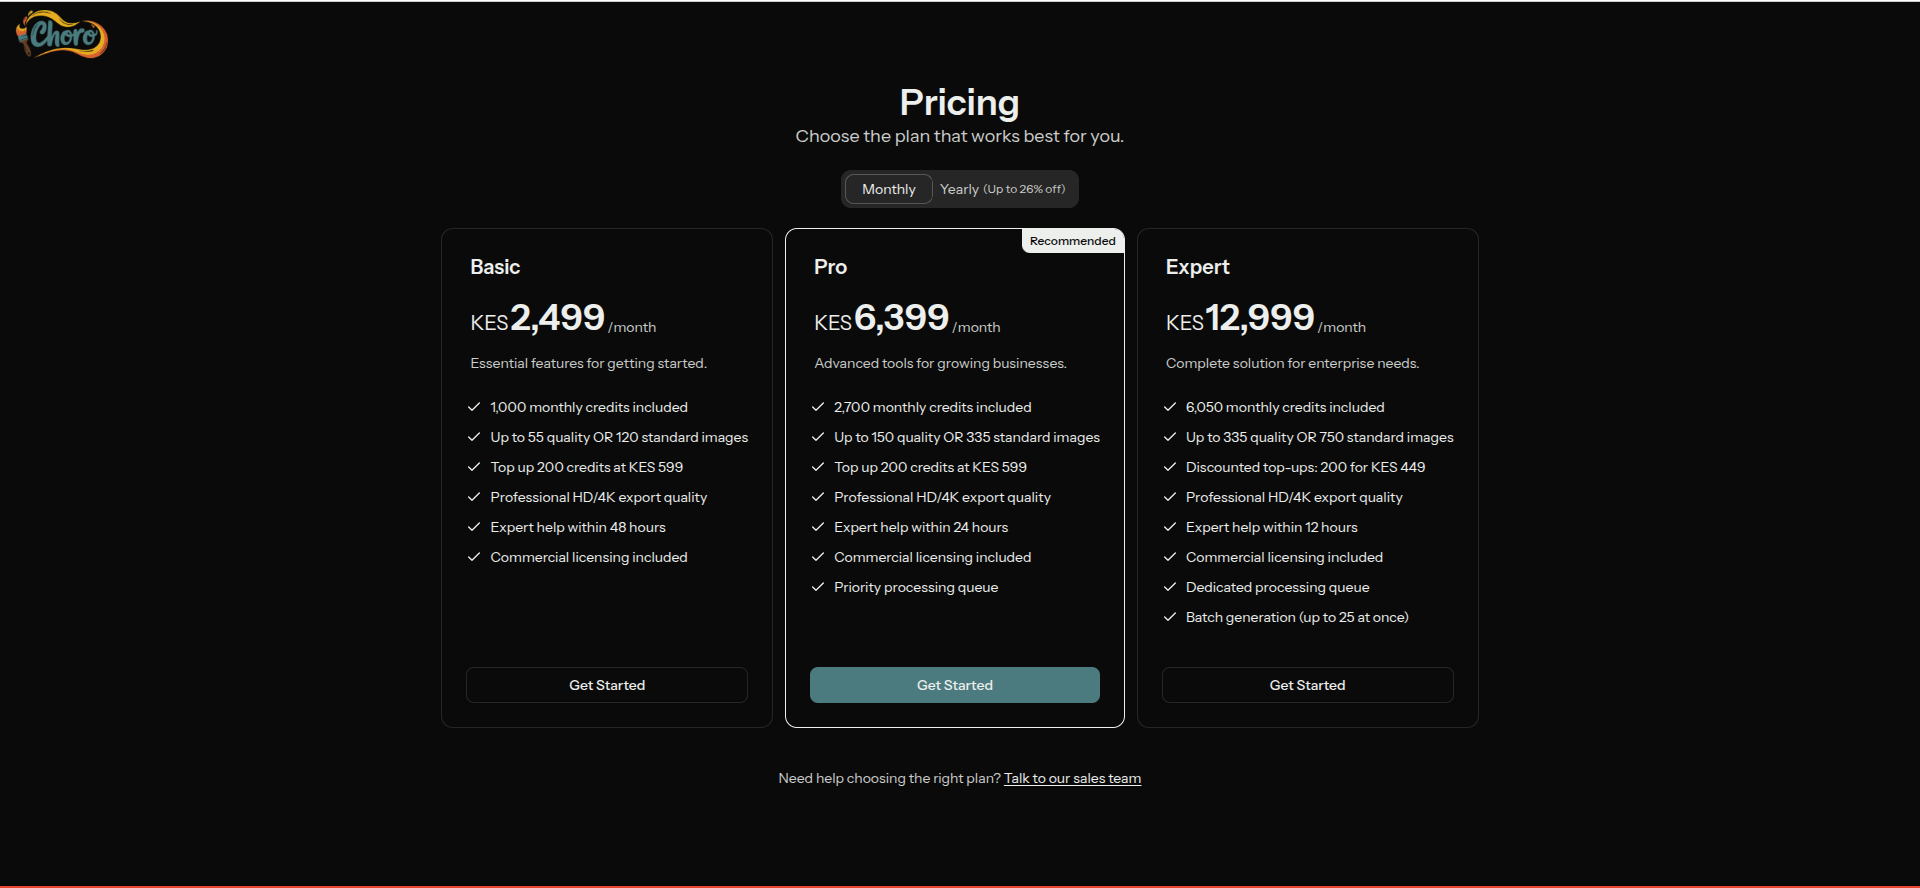Click checkmark next to Expert help within 24 hours
The width and height of the screenshot is (1920, 888).
point(818,527)
